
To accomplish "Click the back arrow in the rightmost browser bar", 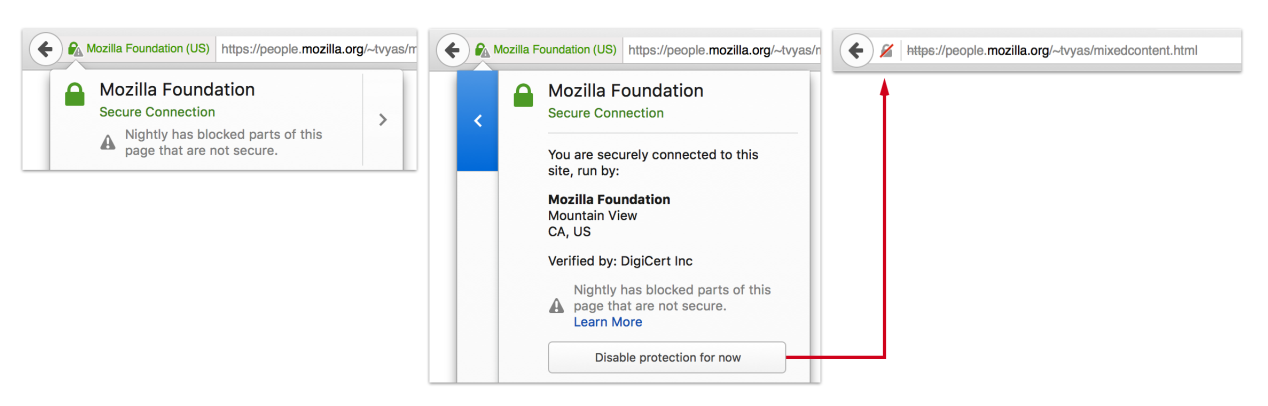I will [856, 50].
